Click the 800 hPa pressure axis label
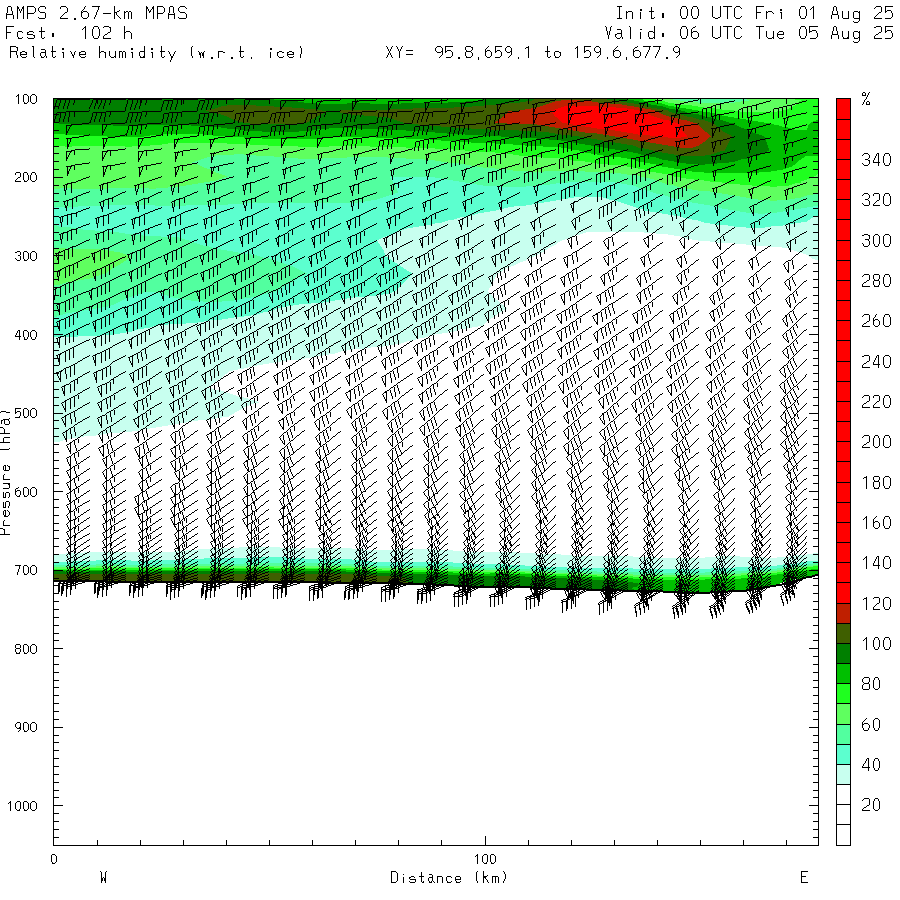Screen dimensions: 900x900 click(26, 649)
